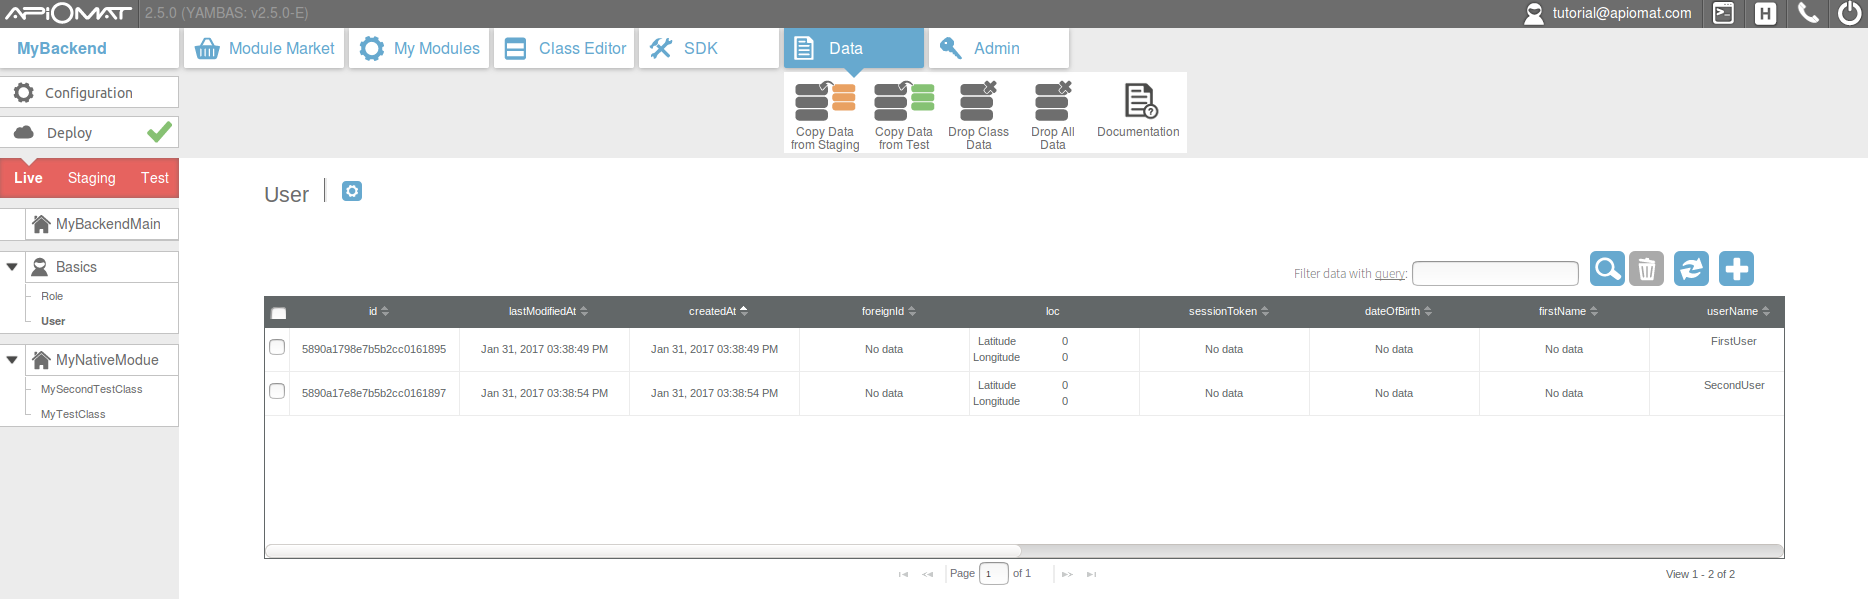Click id cell 5890a17e8e7b5b2cc0161897
The image size is (1868, 599).
point(374,393)
